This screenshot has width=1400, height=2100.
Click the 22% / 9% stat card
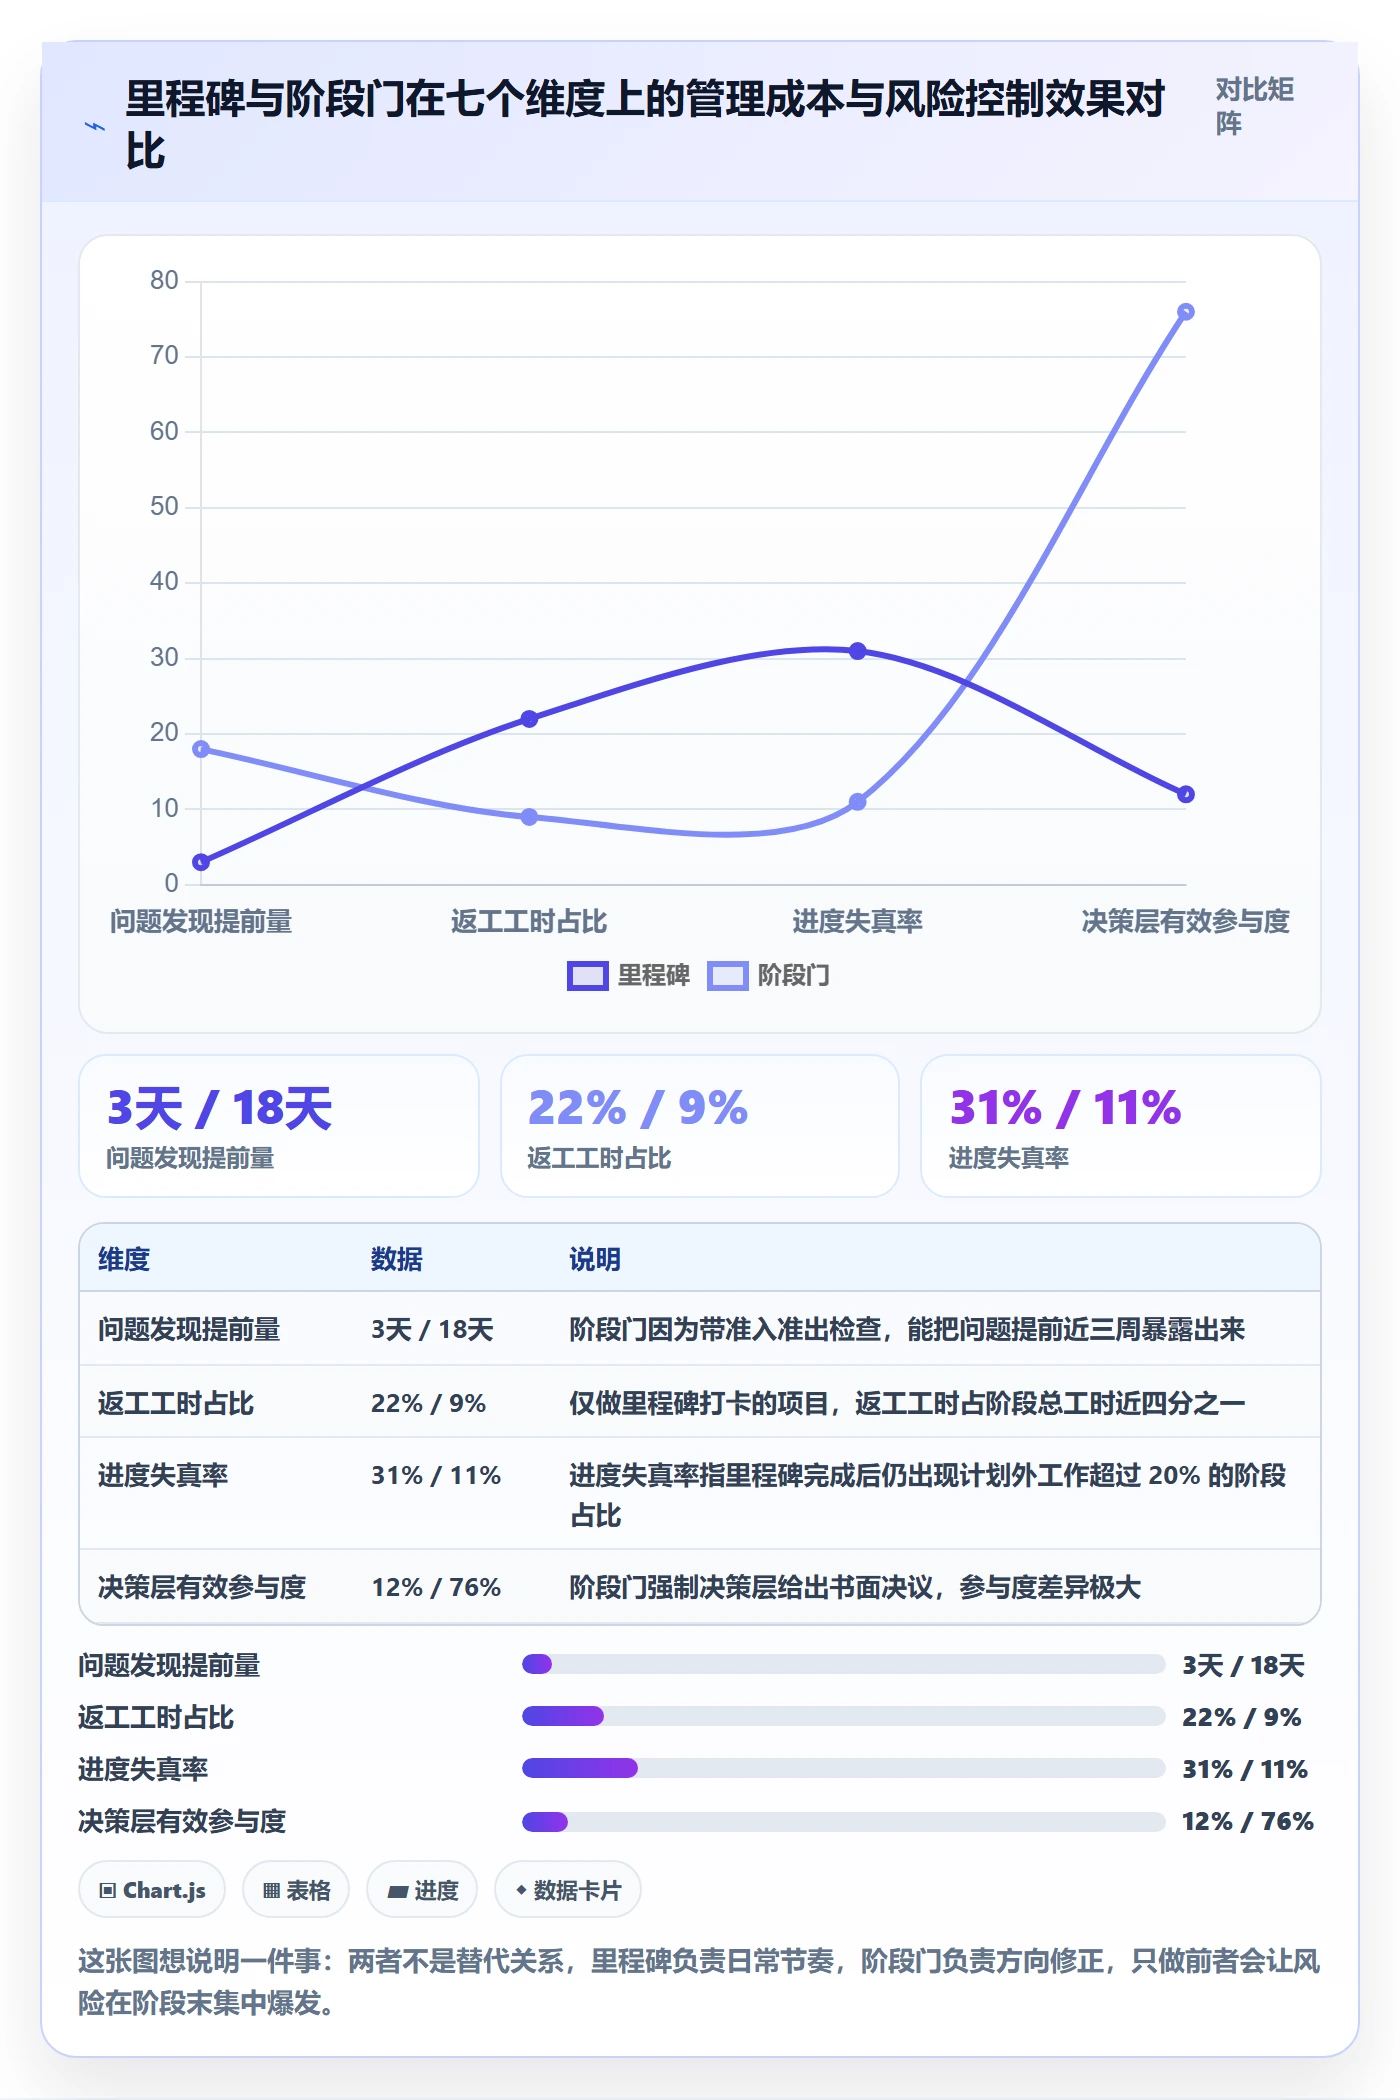point(700,1126)
